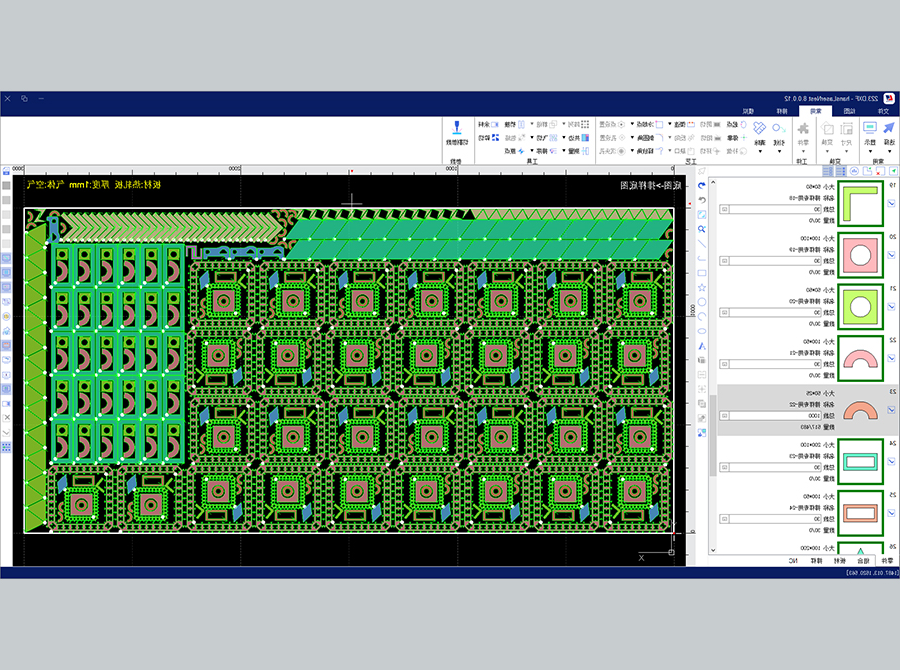
Task: Switch to the NC tab at panel bottom
Action: click(793, 561)
